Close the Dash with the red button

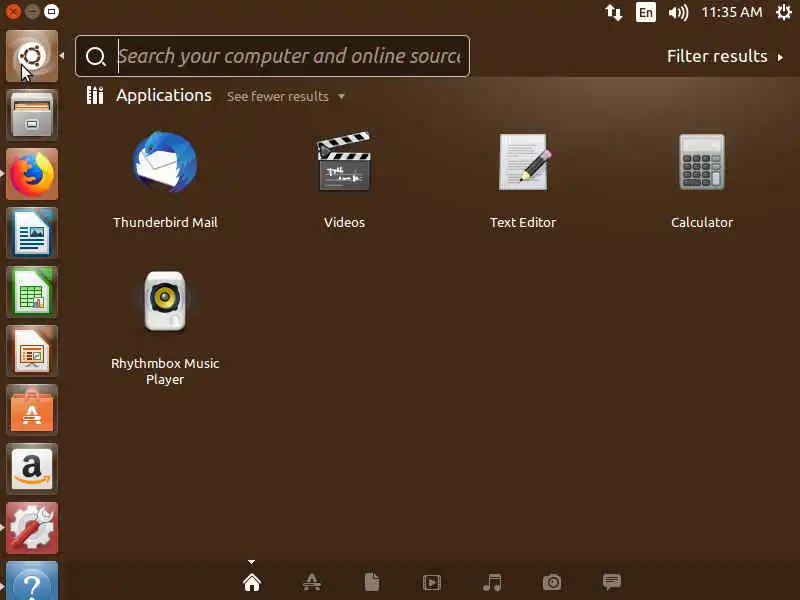(13, 11)
